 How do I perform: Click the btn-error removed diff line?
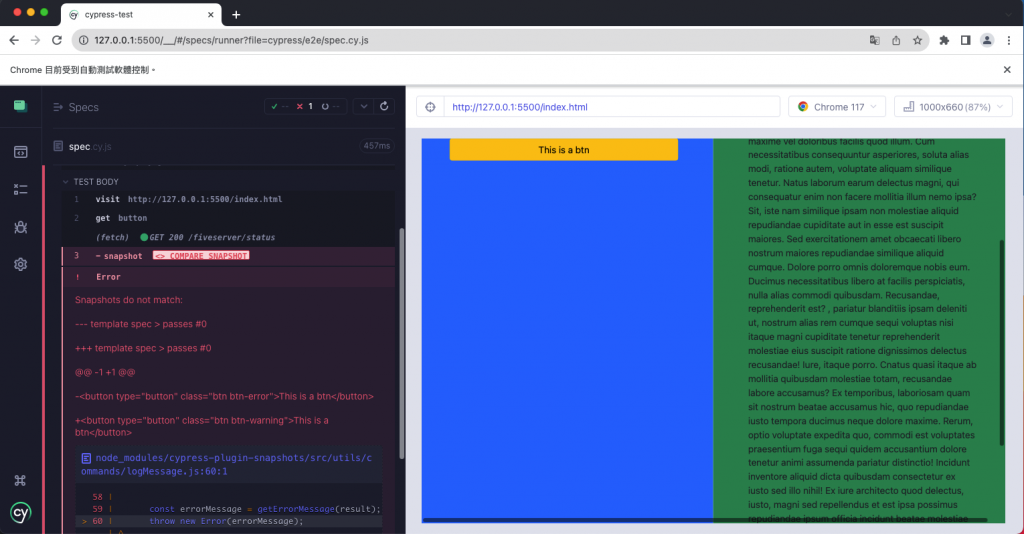tap(224, 396)
